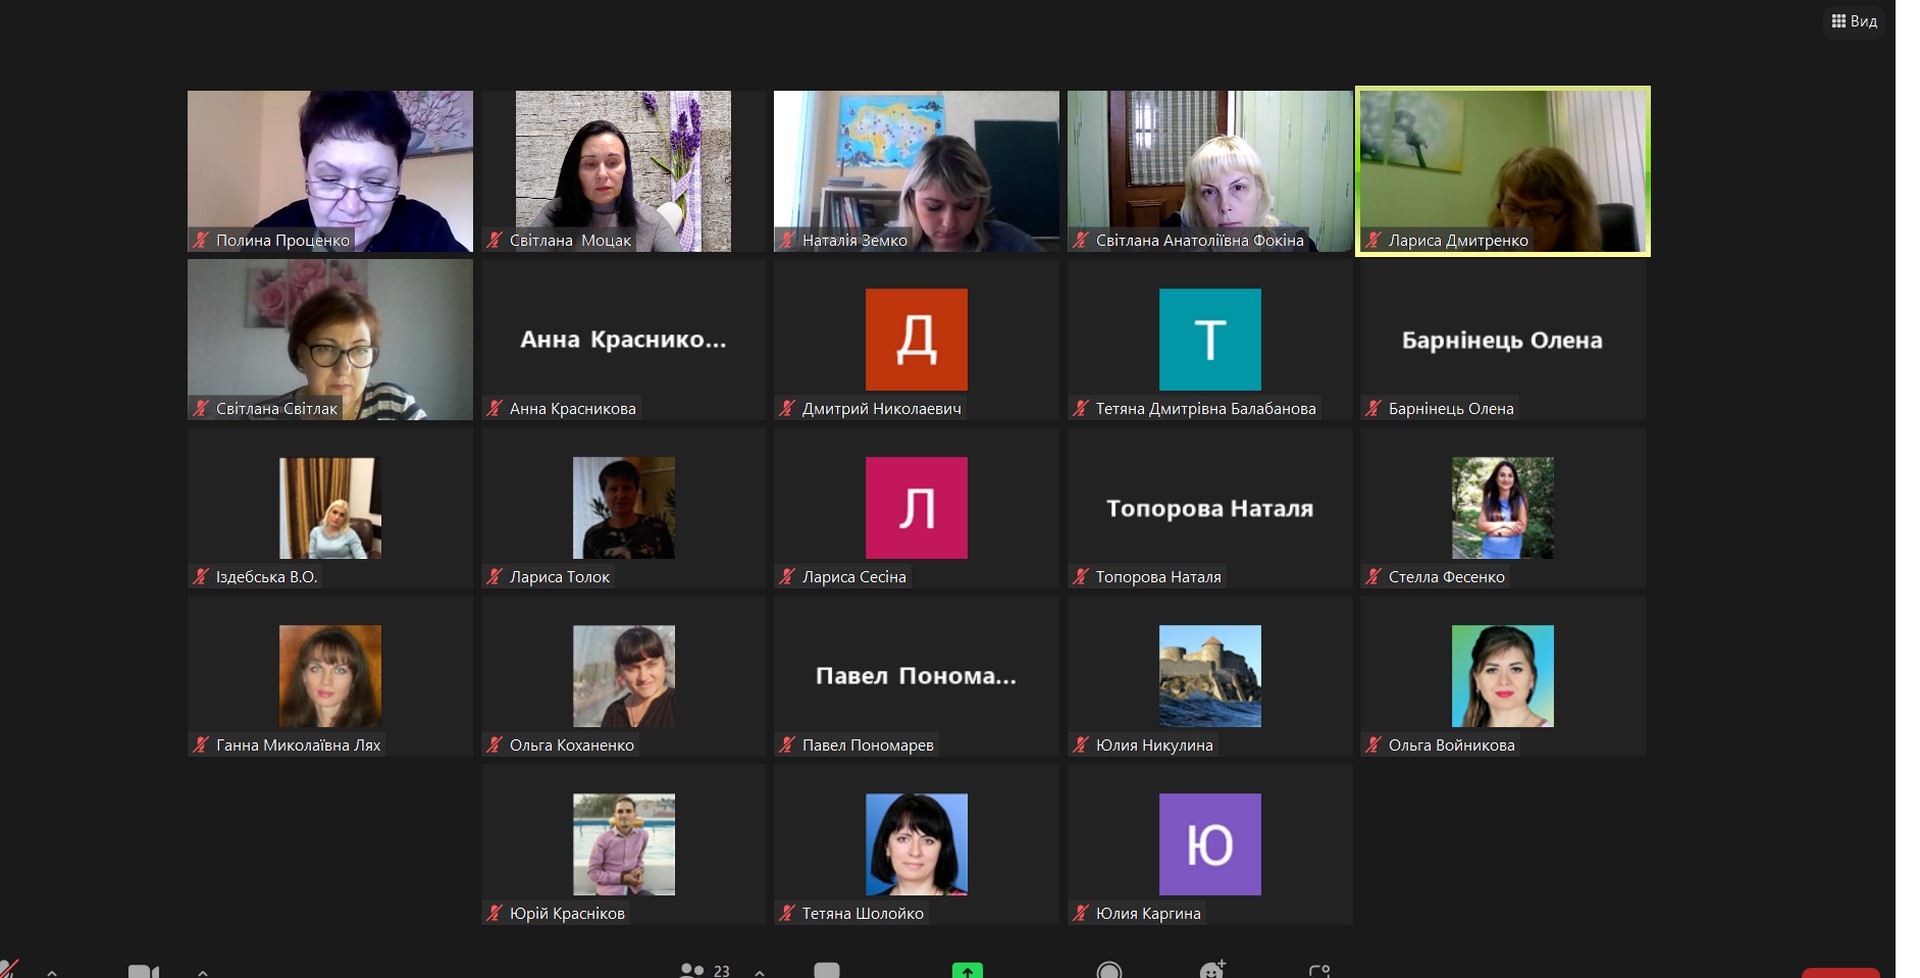Click the red End meeting button

[x=1840, y=972]
